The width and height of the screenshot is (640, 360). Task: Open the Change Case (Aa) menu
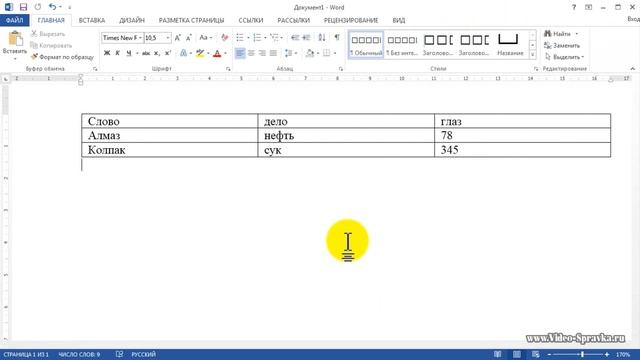[x=205, y=38]
